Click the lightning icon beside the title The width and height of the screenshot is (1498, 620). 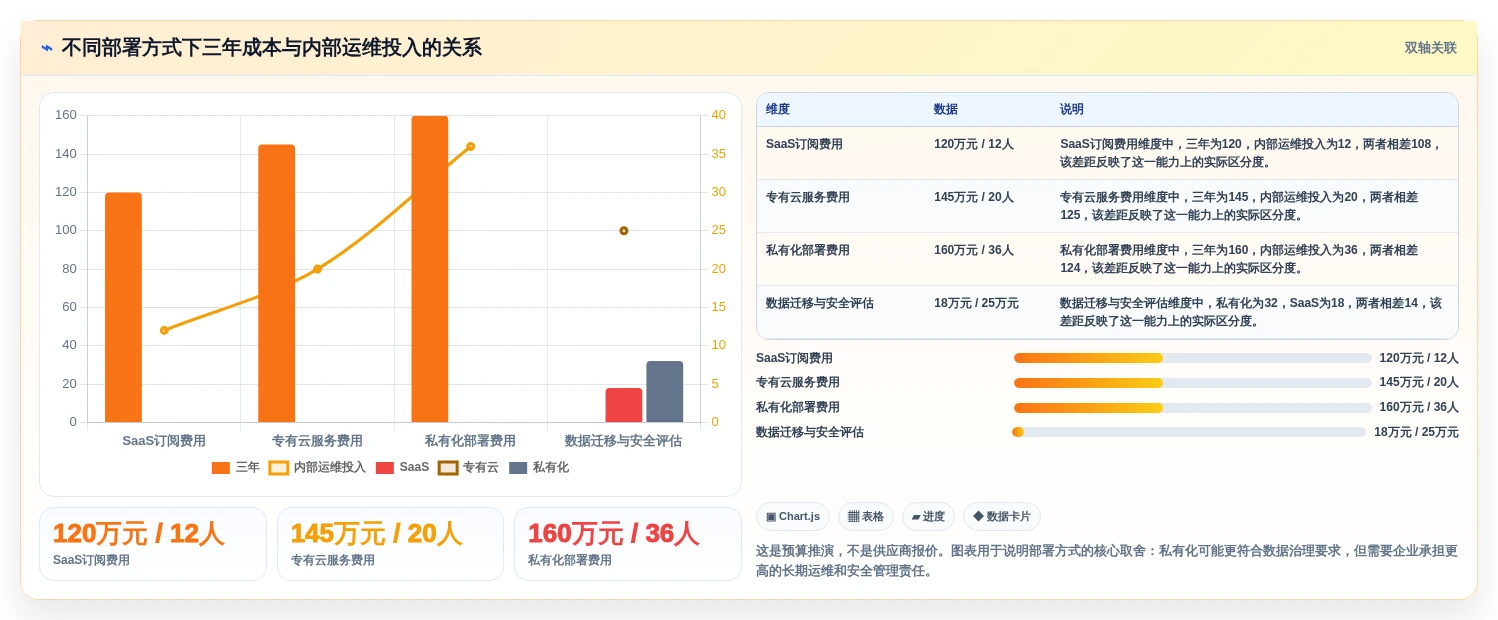pos(47,48)
